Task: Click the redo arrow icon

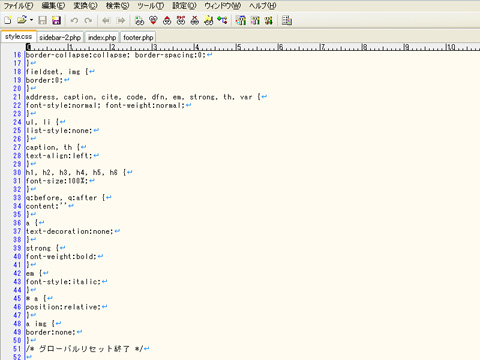Action: point(88,21)
